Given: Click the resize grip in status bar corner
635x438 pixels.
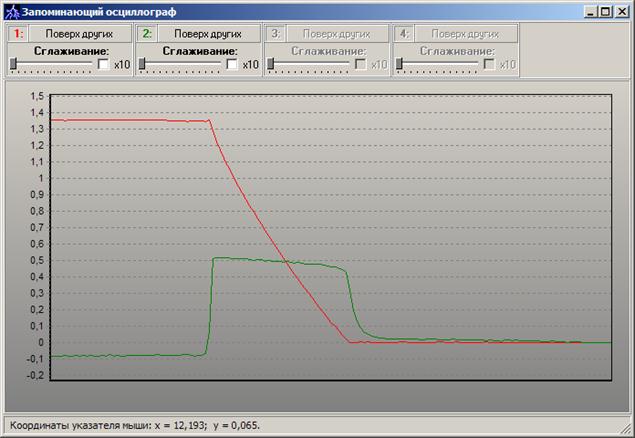Looking at the screenshot, I should coord(625,428).
